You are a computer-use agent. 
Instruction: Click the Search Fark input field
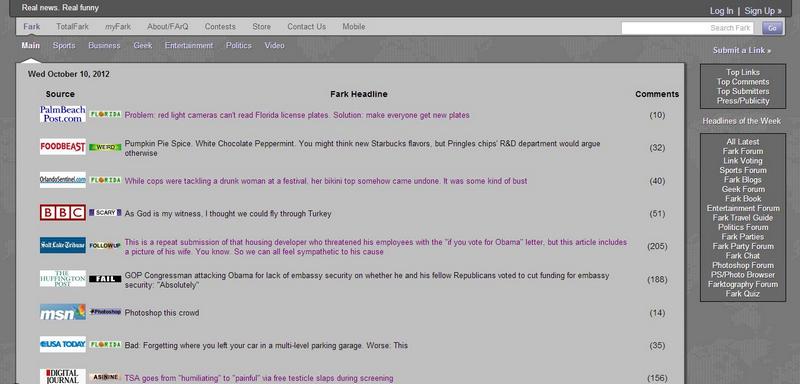[687, 28]
